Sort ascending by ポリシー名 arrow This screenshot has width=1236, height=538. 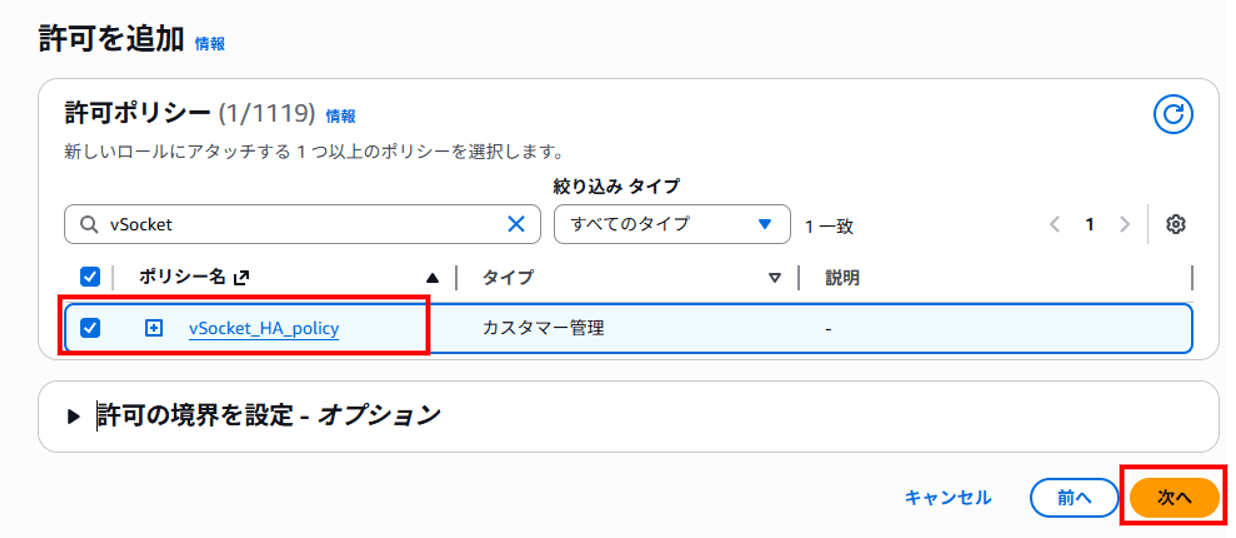[432, 279]
